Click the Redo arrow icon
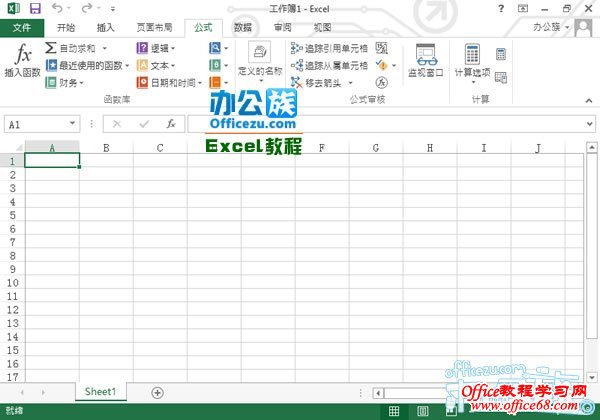 click(x=87, y=8)
